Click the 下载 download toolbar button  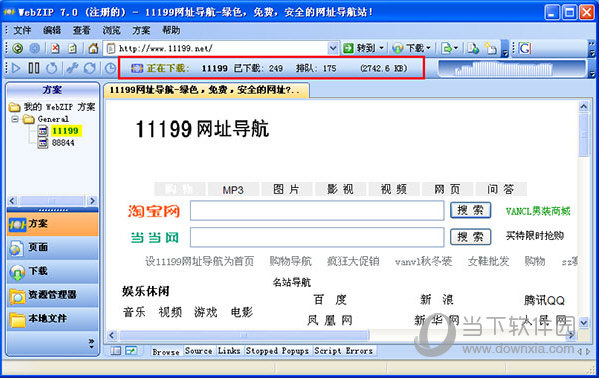click(408, 48)
